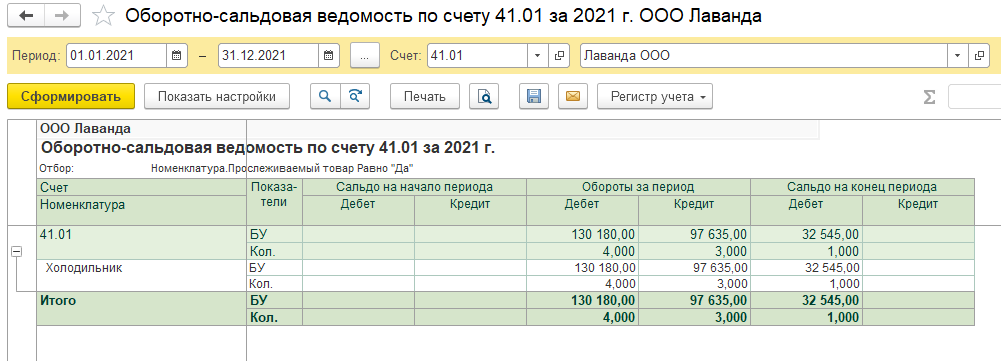Edit the end period date field
Viewport: 1001px width, 361px height.
pos(269,56)
